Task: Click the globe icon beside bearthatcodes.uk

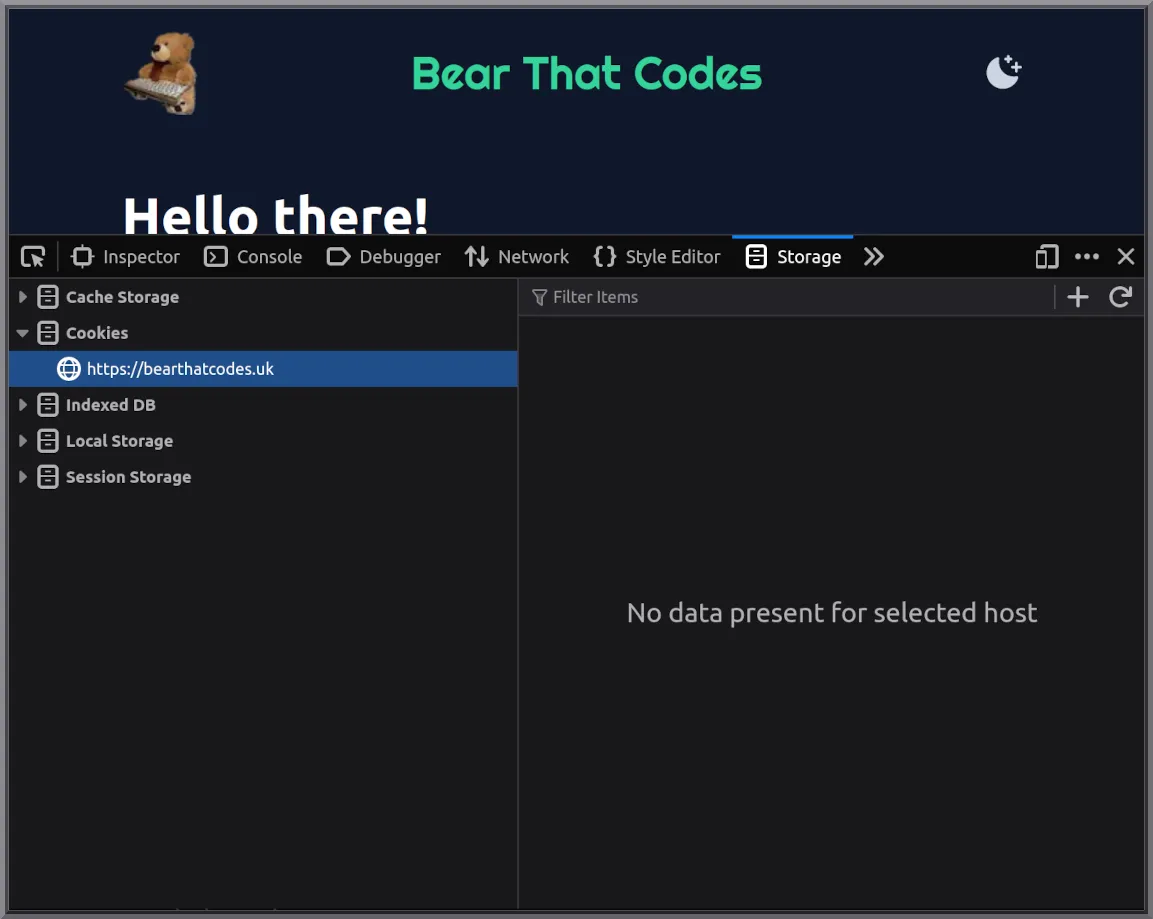Action: click(x=68, y=369)
